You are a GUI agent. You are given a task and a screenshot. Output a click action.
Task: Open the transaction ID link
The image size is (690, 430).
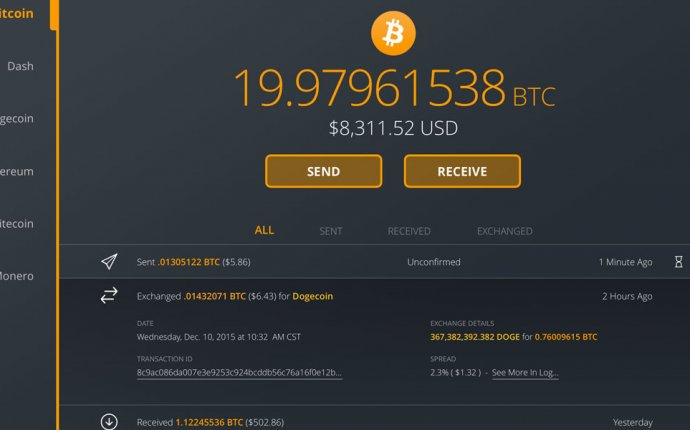239,372
